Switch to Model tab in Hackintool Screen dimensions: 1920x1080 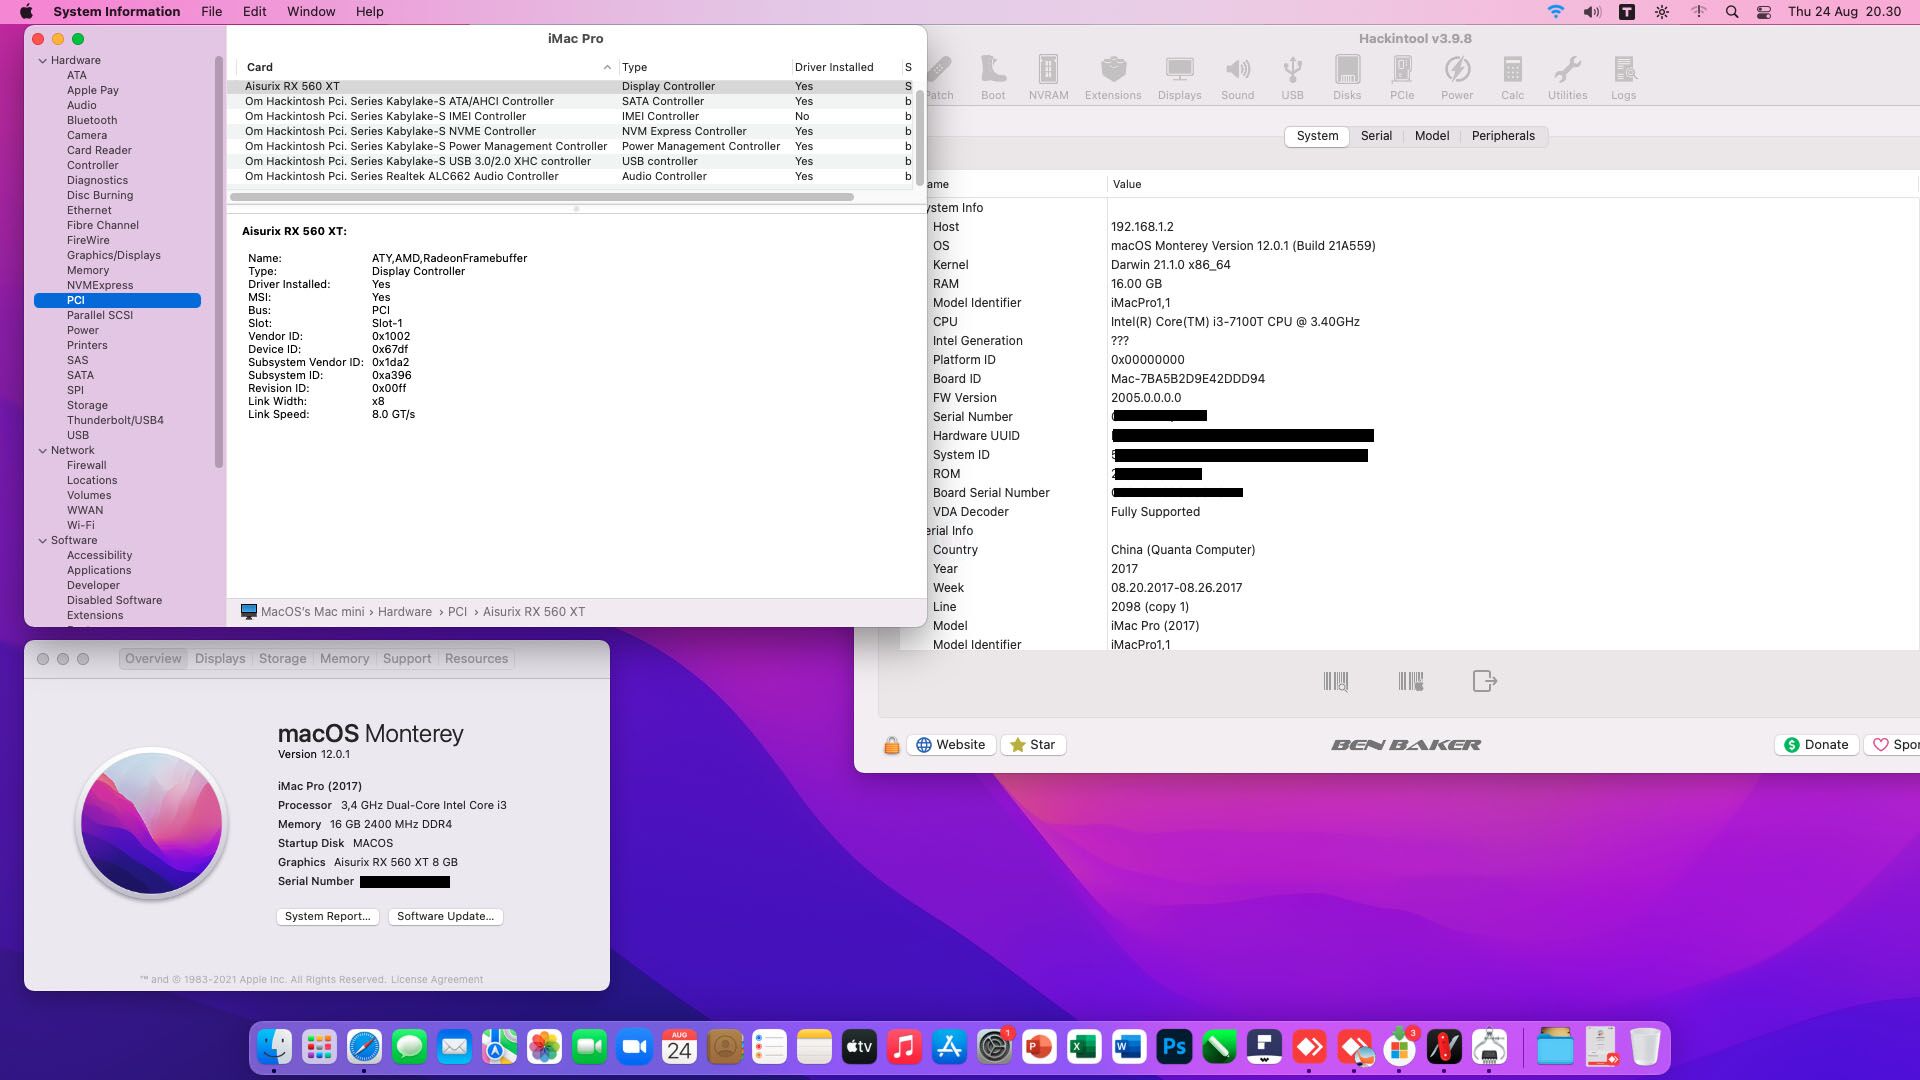tap(1431, 136)
